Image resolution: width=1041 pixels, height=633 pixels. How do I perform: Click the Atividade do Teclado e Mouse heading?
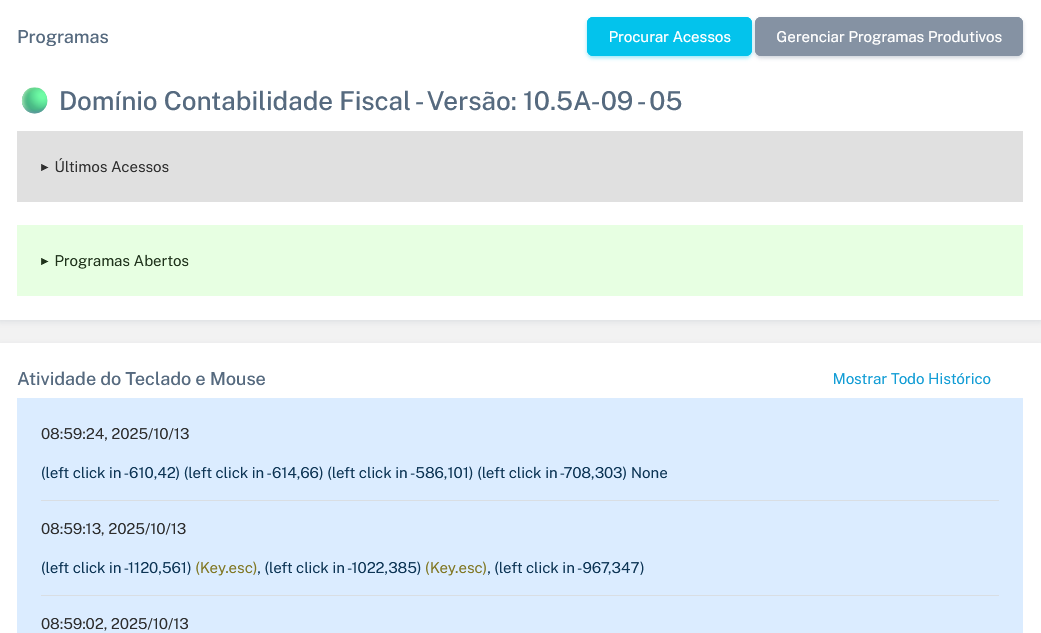coord(141,379)
